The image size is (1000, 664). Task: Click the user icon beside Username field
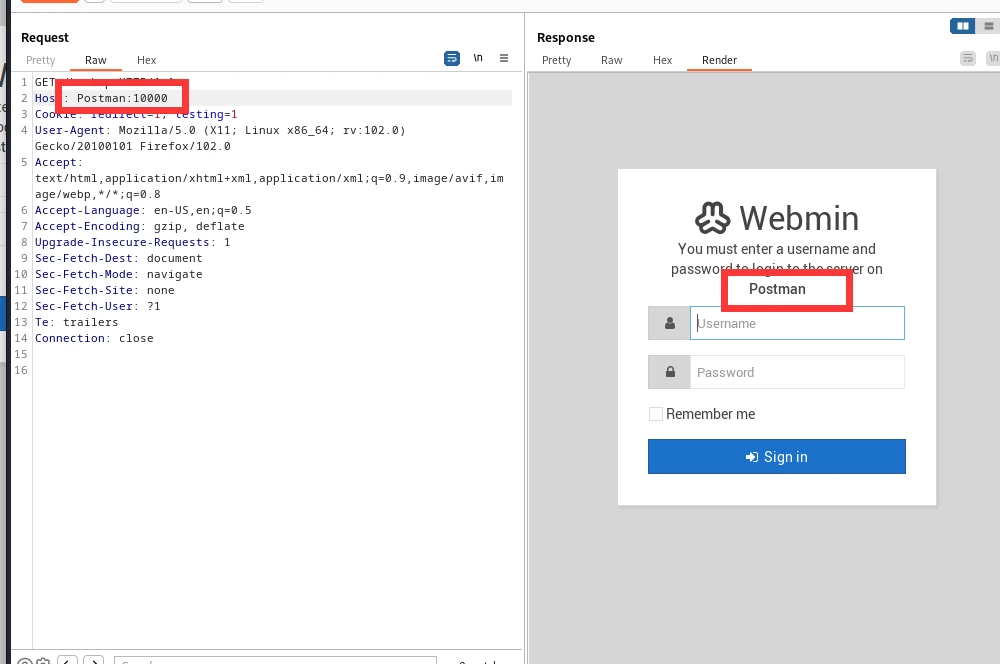pyautogui.click(x=669, y=323)
